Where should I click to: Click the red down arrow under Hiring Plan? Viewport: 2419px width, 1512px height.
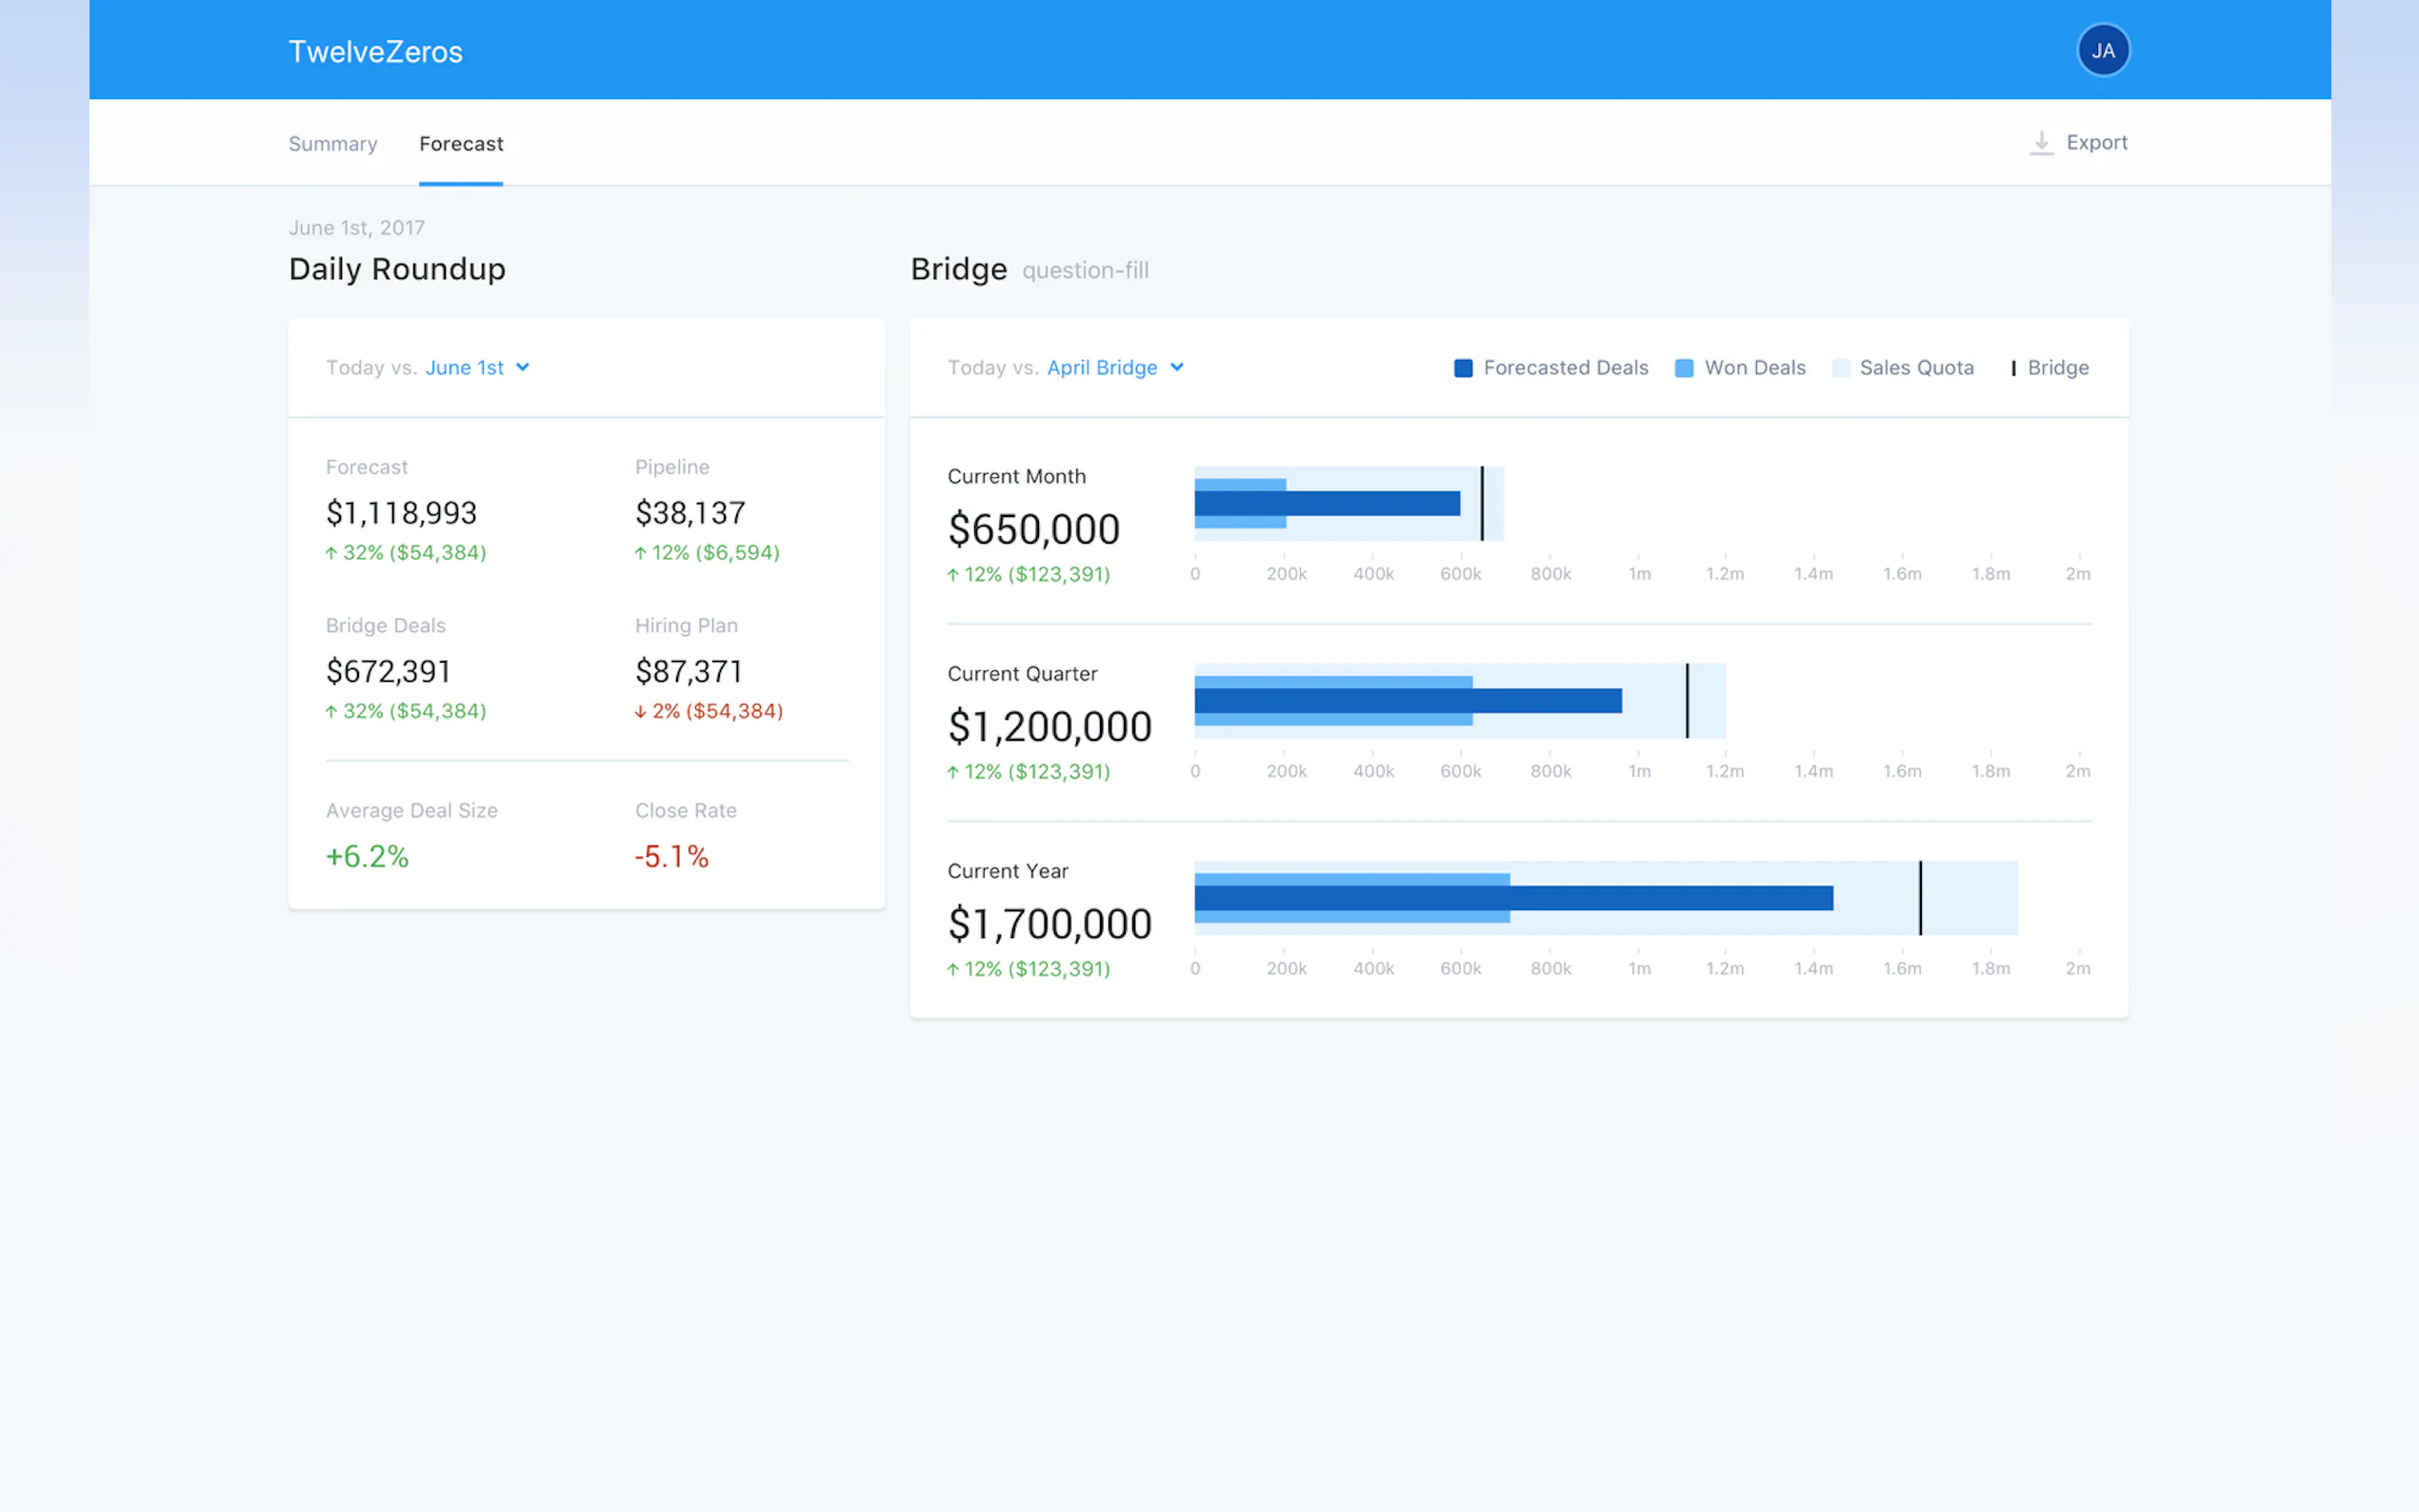click(x=640, y=712)
